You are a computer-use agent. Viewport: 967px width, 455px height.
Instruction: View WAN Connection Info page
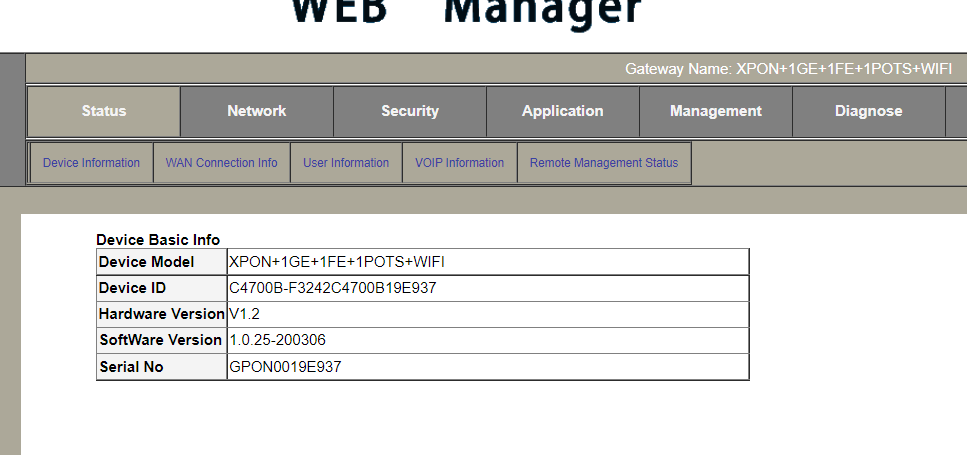(x=221, y=163)
